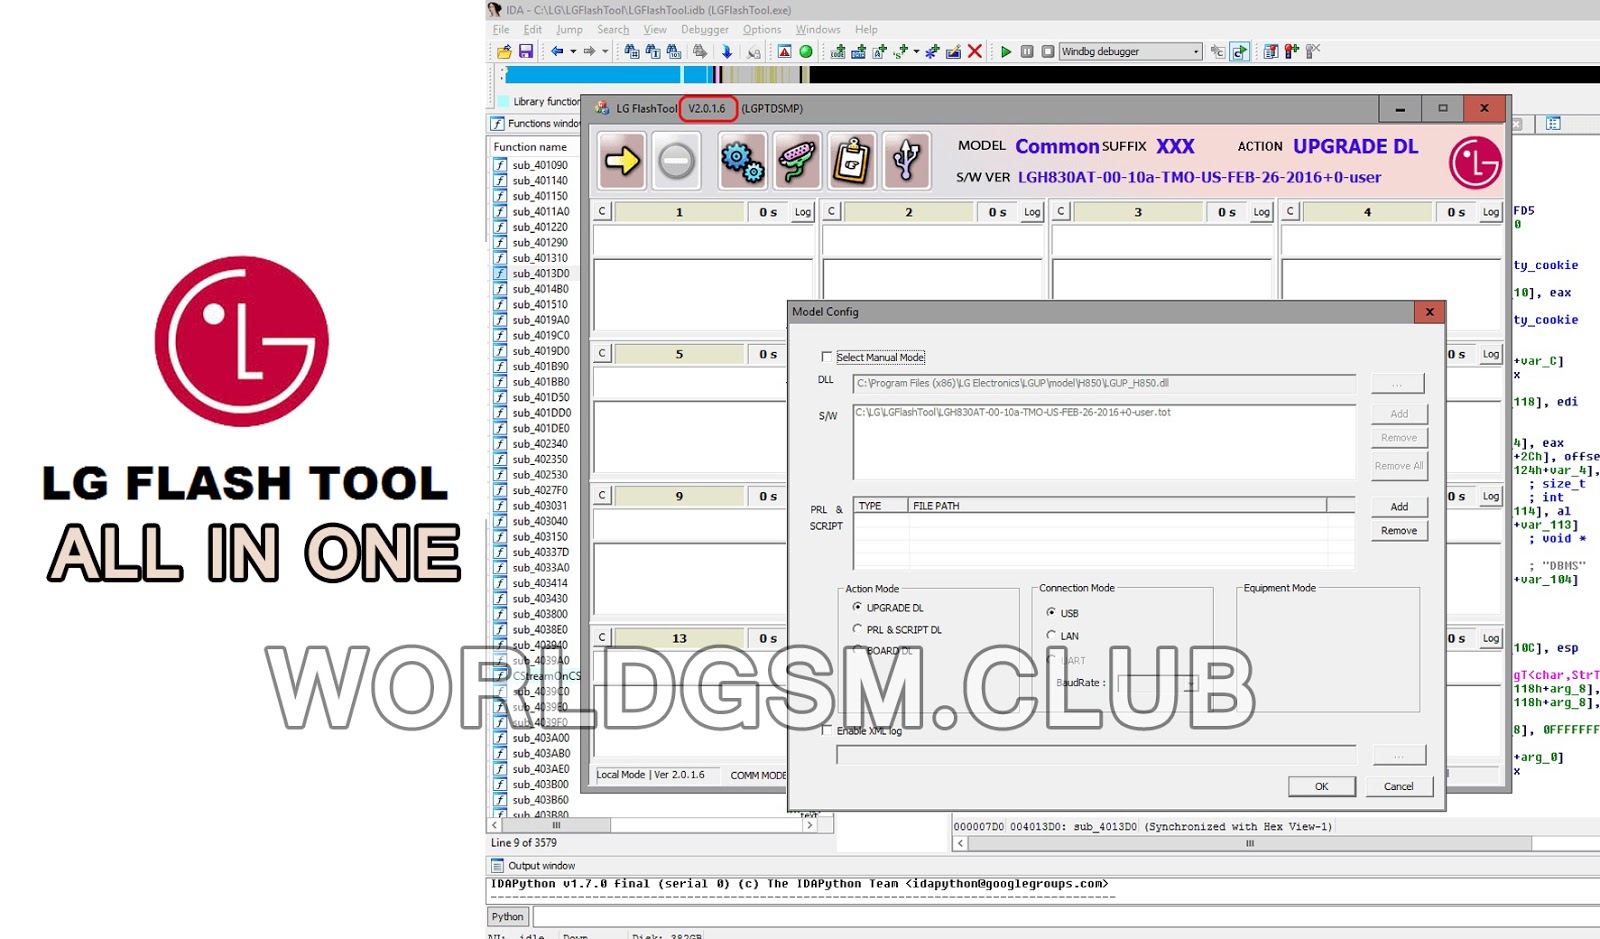
Task: Open the Search menu in IDA
Action: click(613, 30)
